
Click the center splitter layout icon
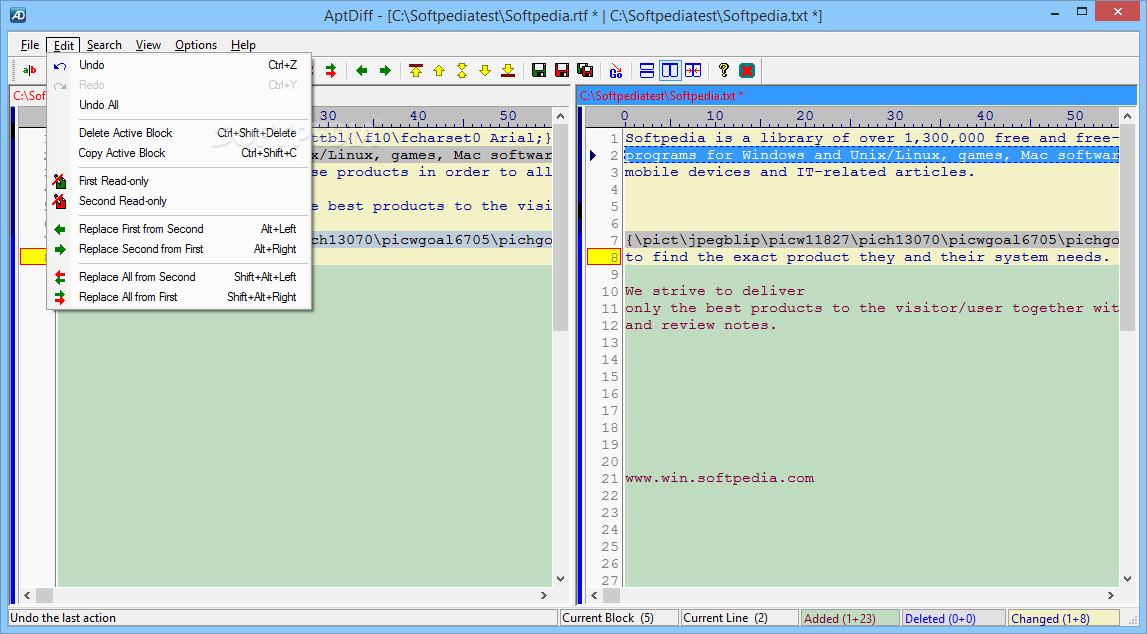click(693, 70)
